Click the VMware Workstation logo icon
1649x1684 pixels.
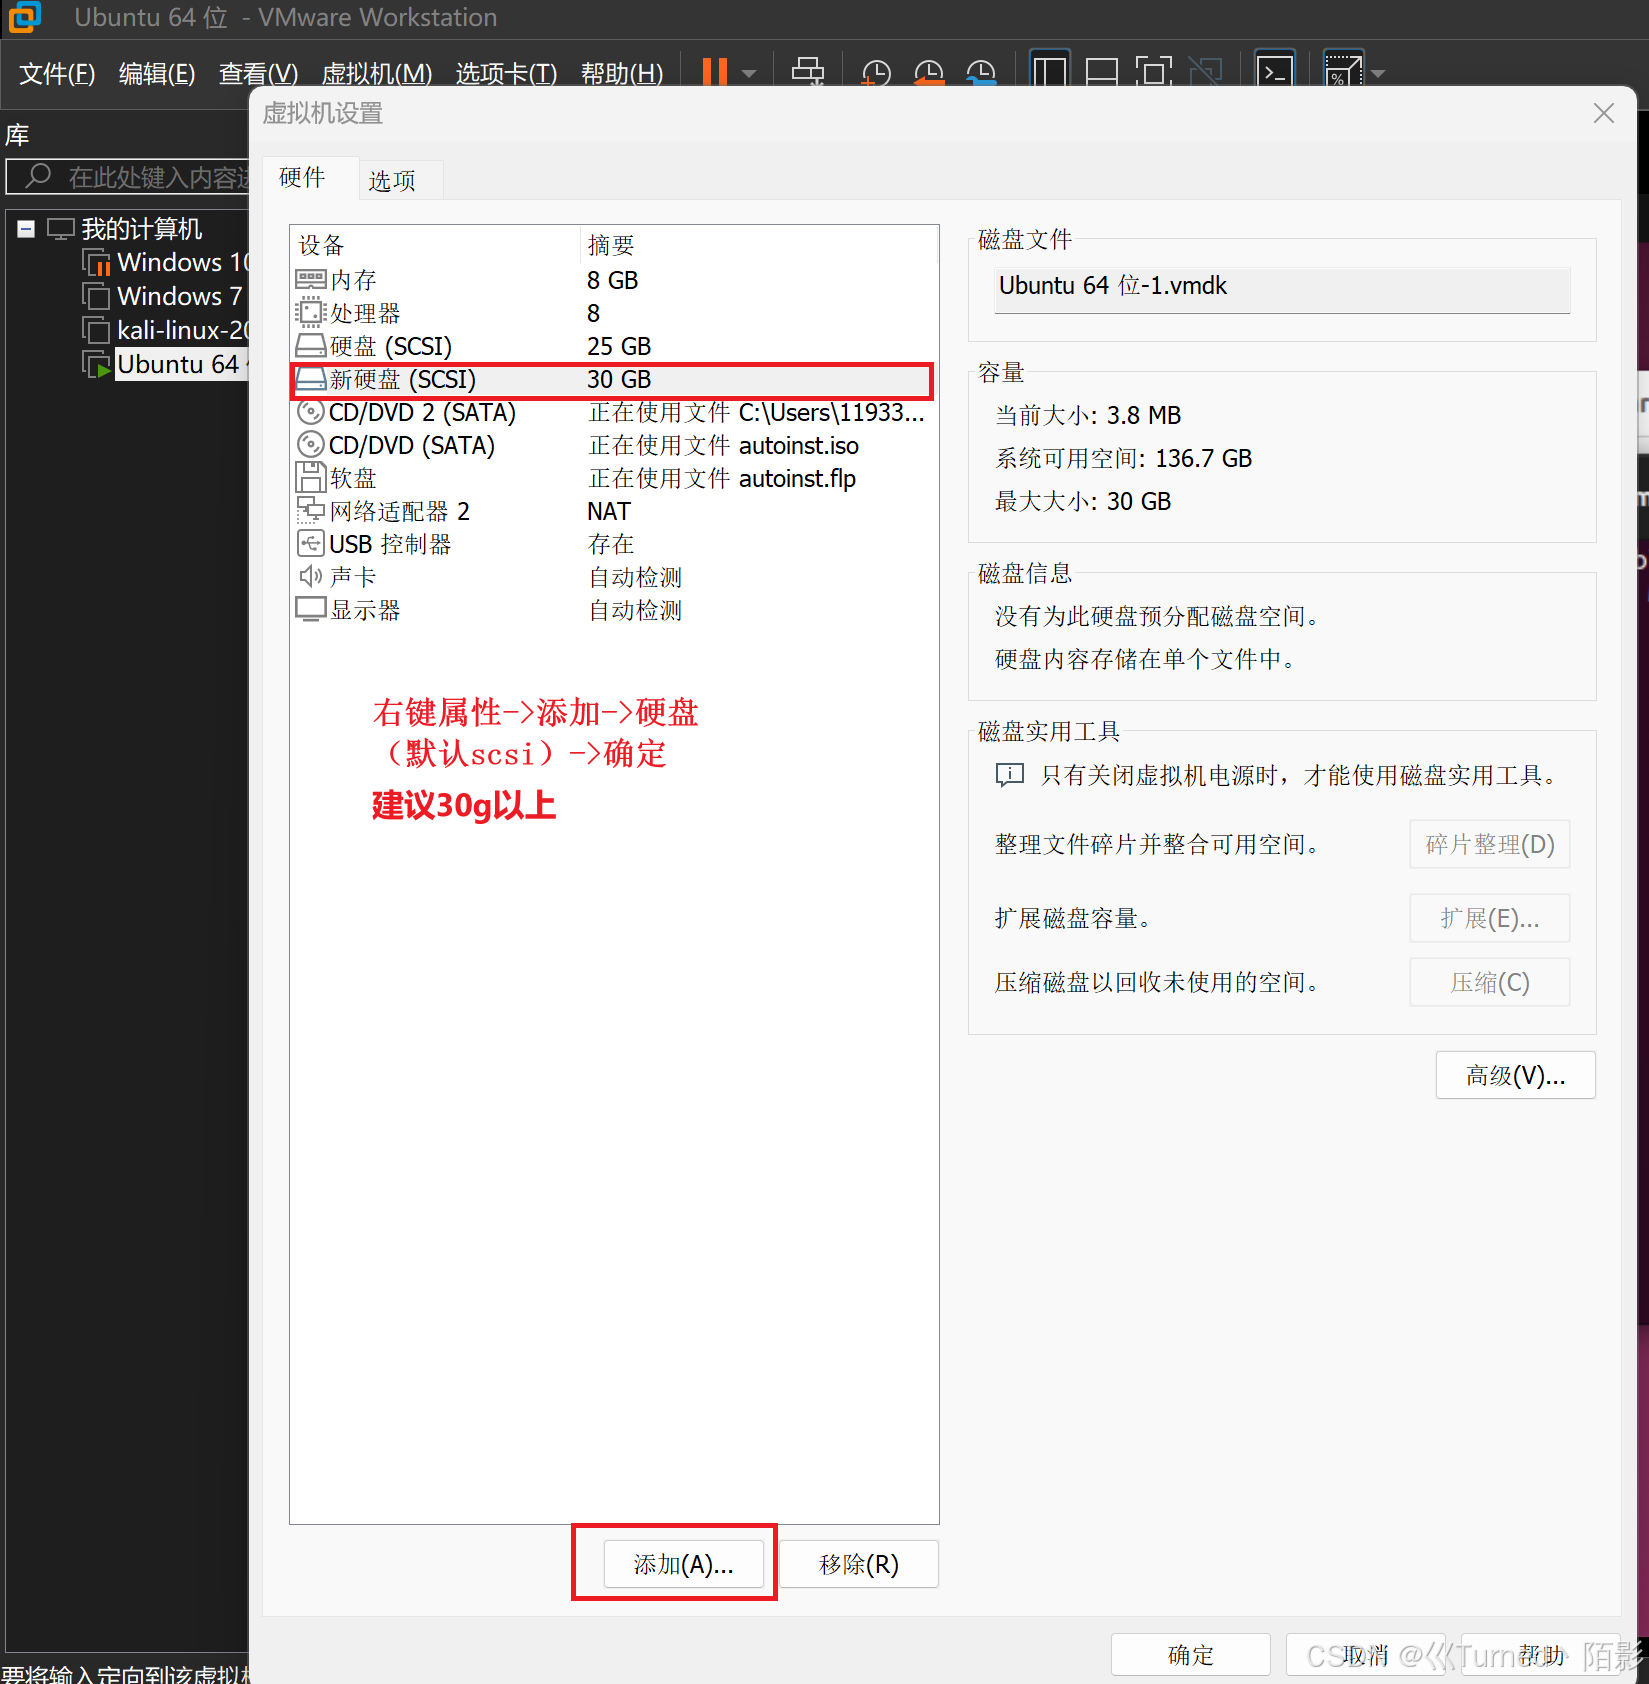click(24, 16)
